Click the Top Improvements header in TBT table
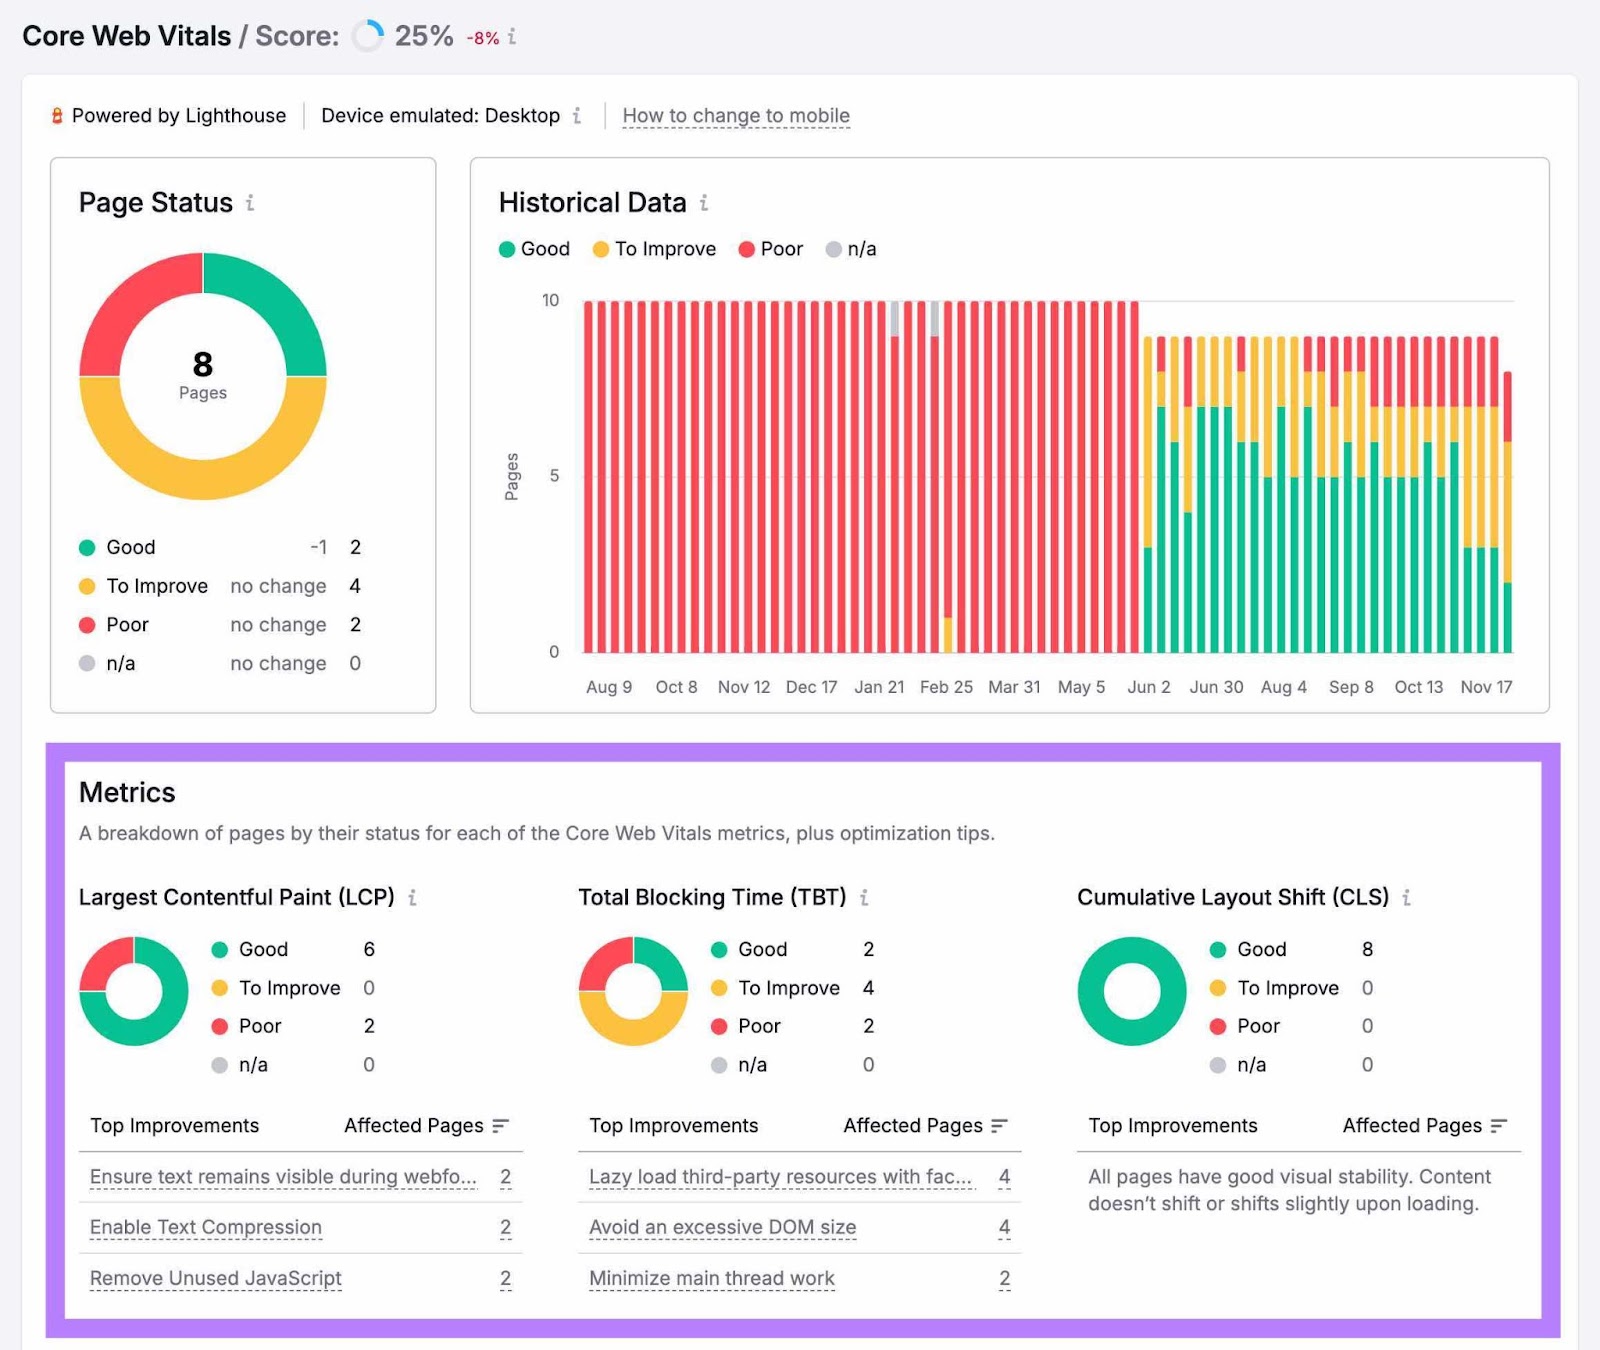 [x=674, y=1126]
